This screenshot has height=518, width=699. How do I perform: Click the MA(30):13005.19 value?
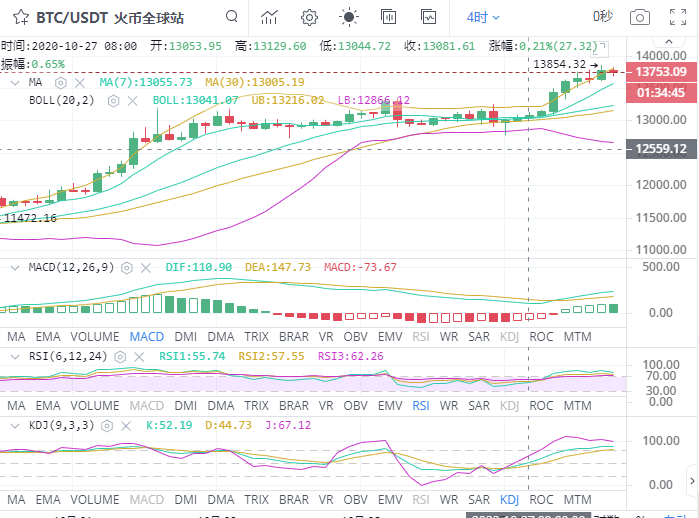point(255,82)
